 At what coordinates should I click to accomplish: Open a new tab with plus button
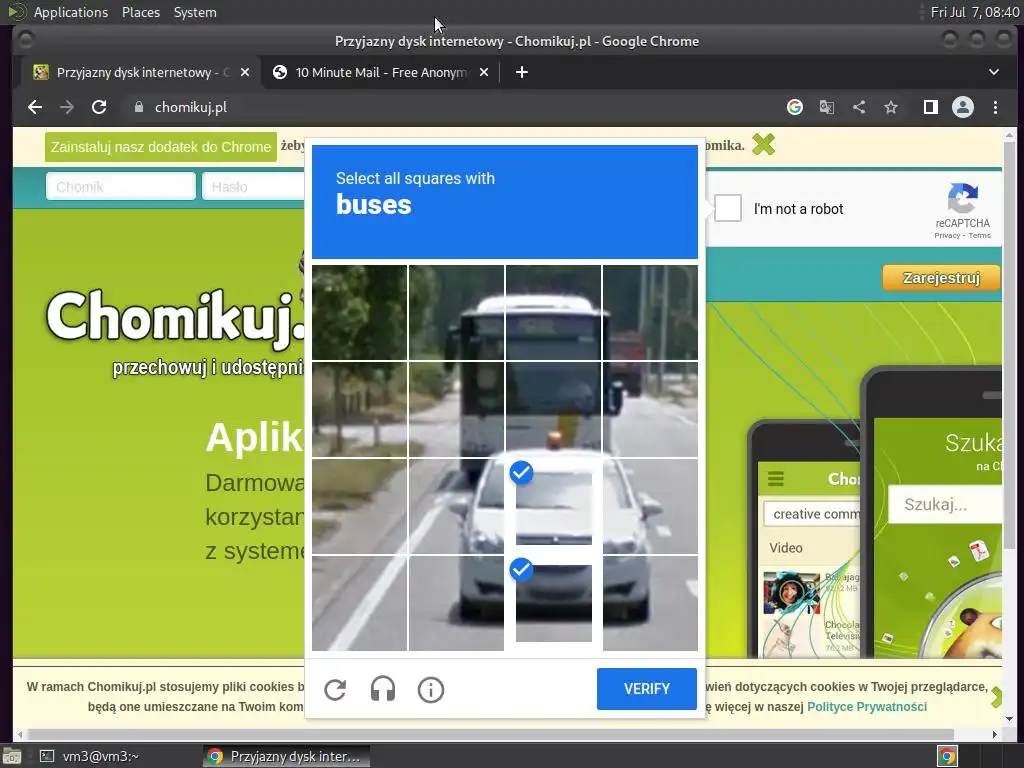522,72
